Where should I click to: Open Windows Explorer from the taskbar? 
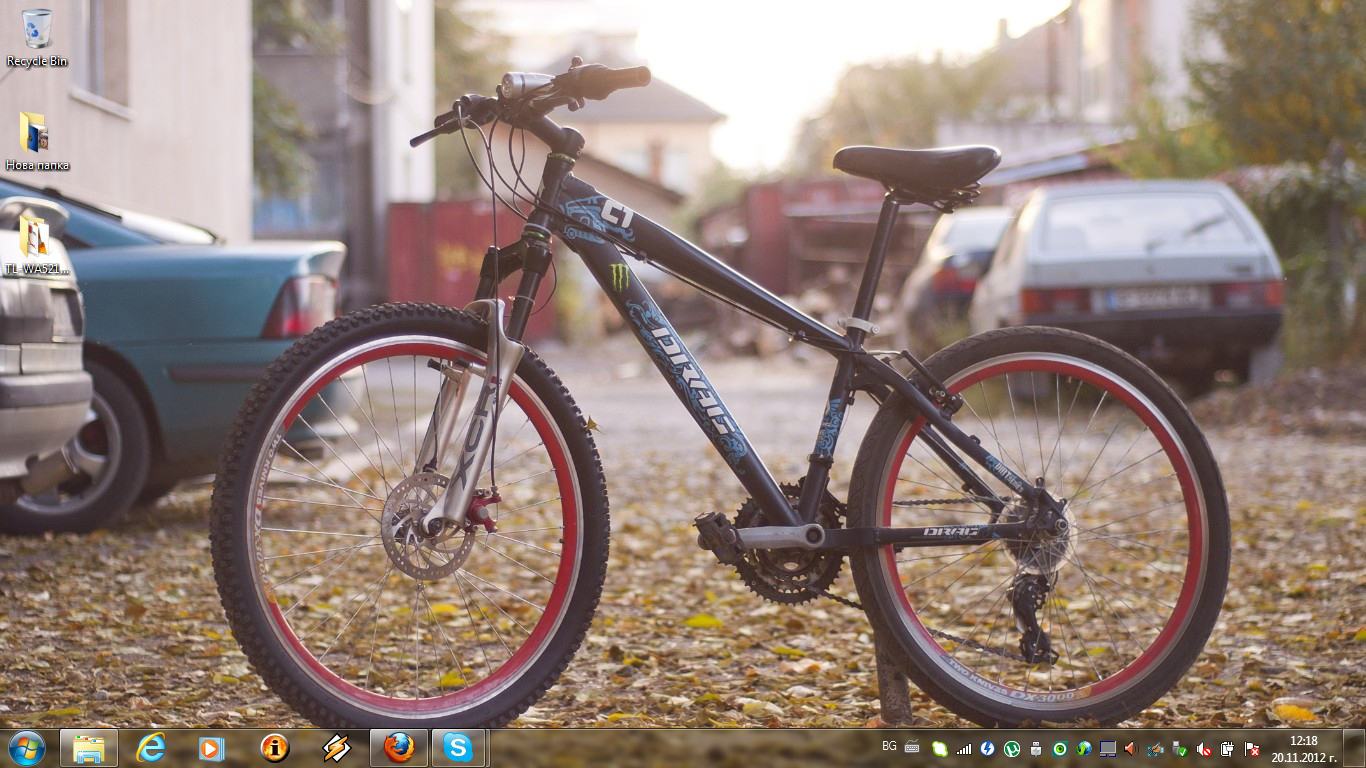[x=89, y=748]
